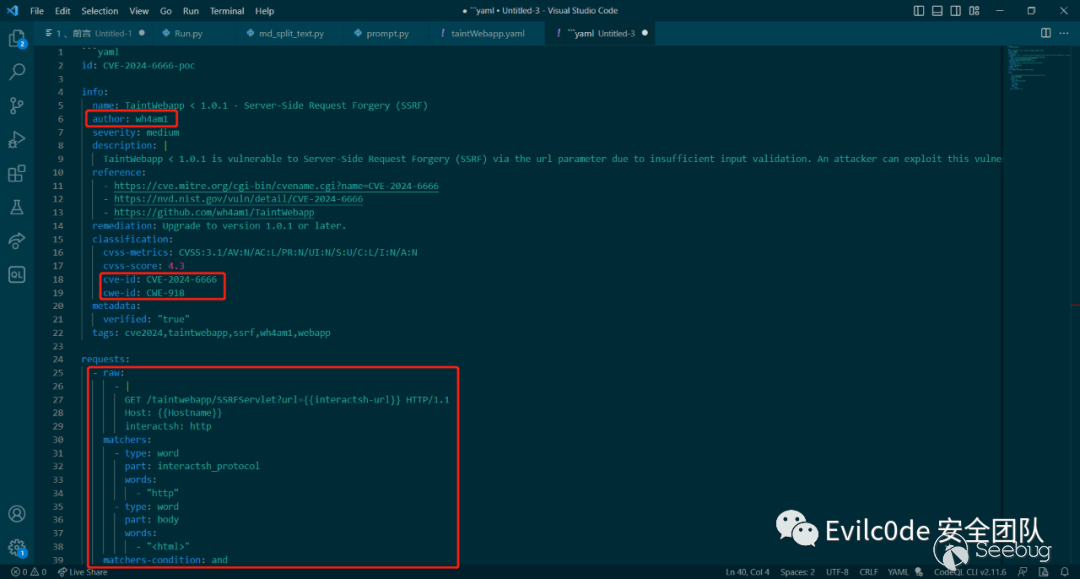Close the unsaved Untitled-1 tab via its dot
This screenshot has width=1080, height=579.
coord(142,33)
